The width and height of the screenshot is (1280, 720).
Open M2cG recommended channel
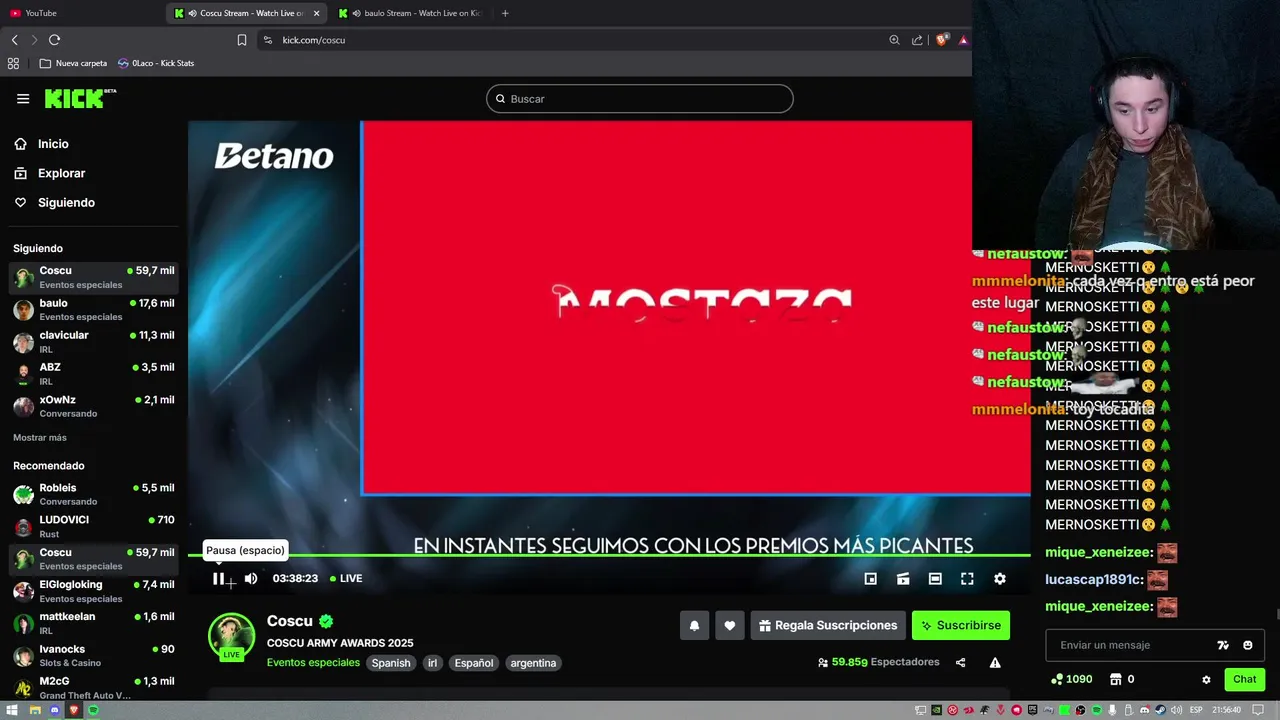click(94, 687)
